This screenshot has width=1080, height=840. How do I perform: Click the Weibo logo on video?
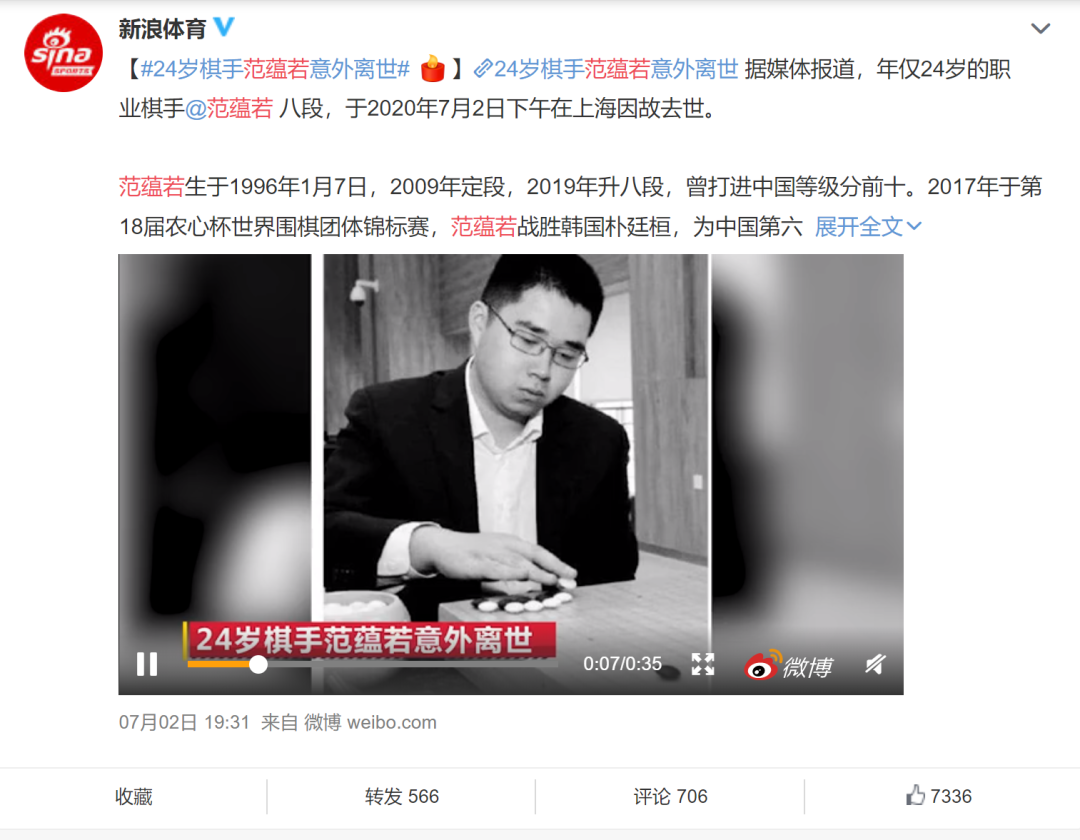[789, 665]
